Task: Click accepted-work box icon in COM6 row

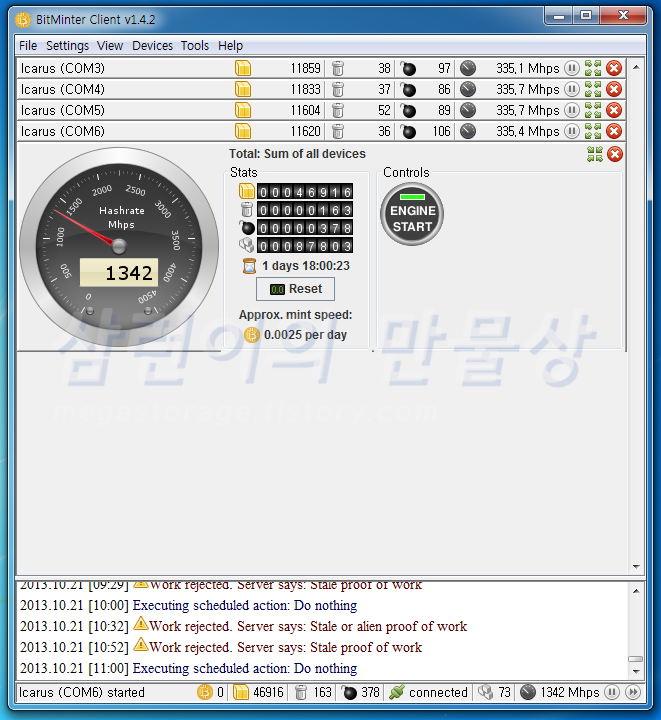Action: tap(243, 131)
